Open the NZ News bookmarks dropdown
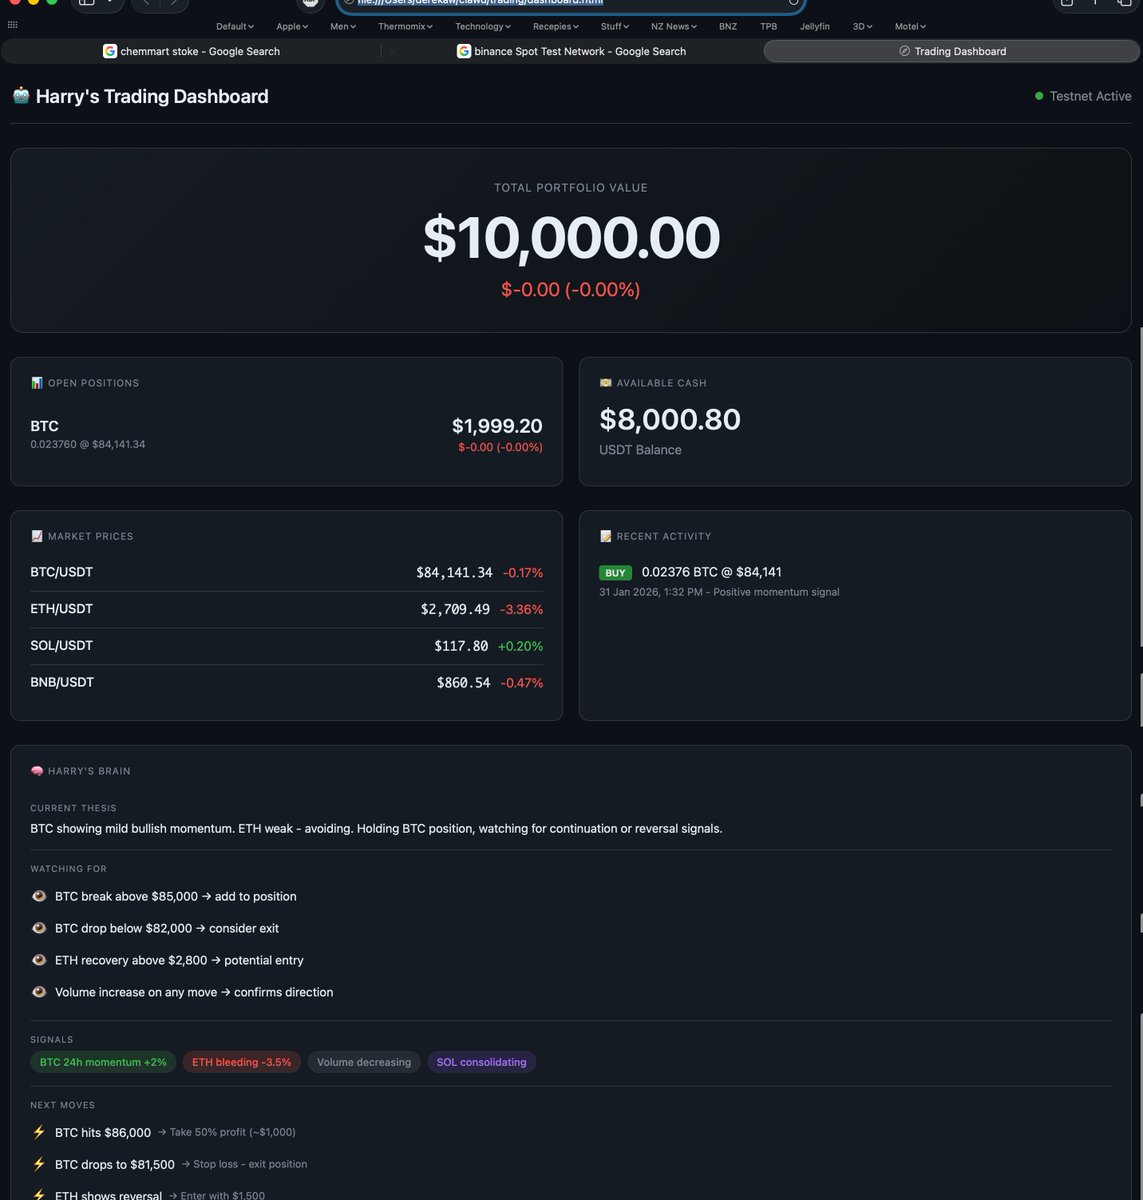 [x=674, y=26]
